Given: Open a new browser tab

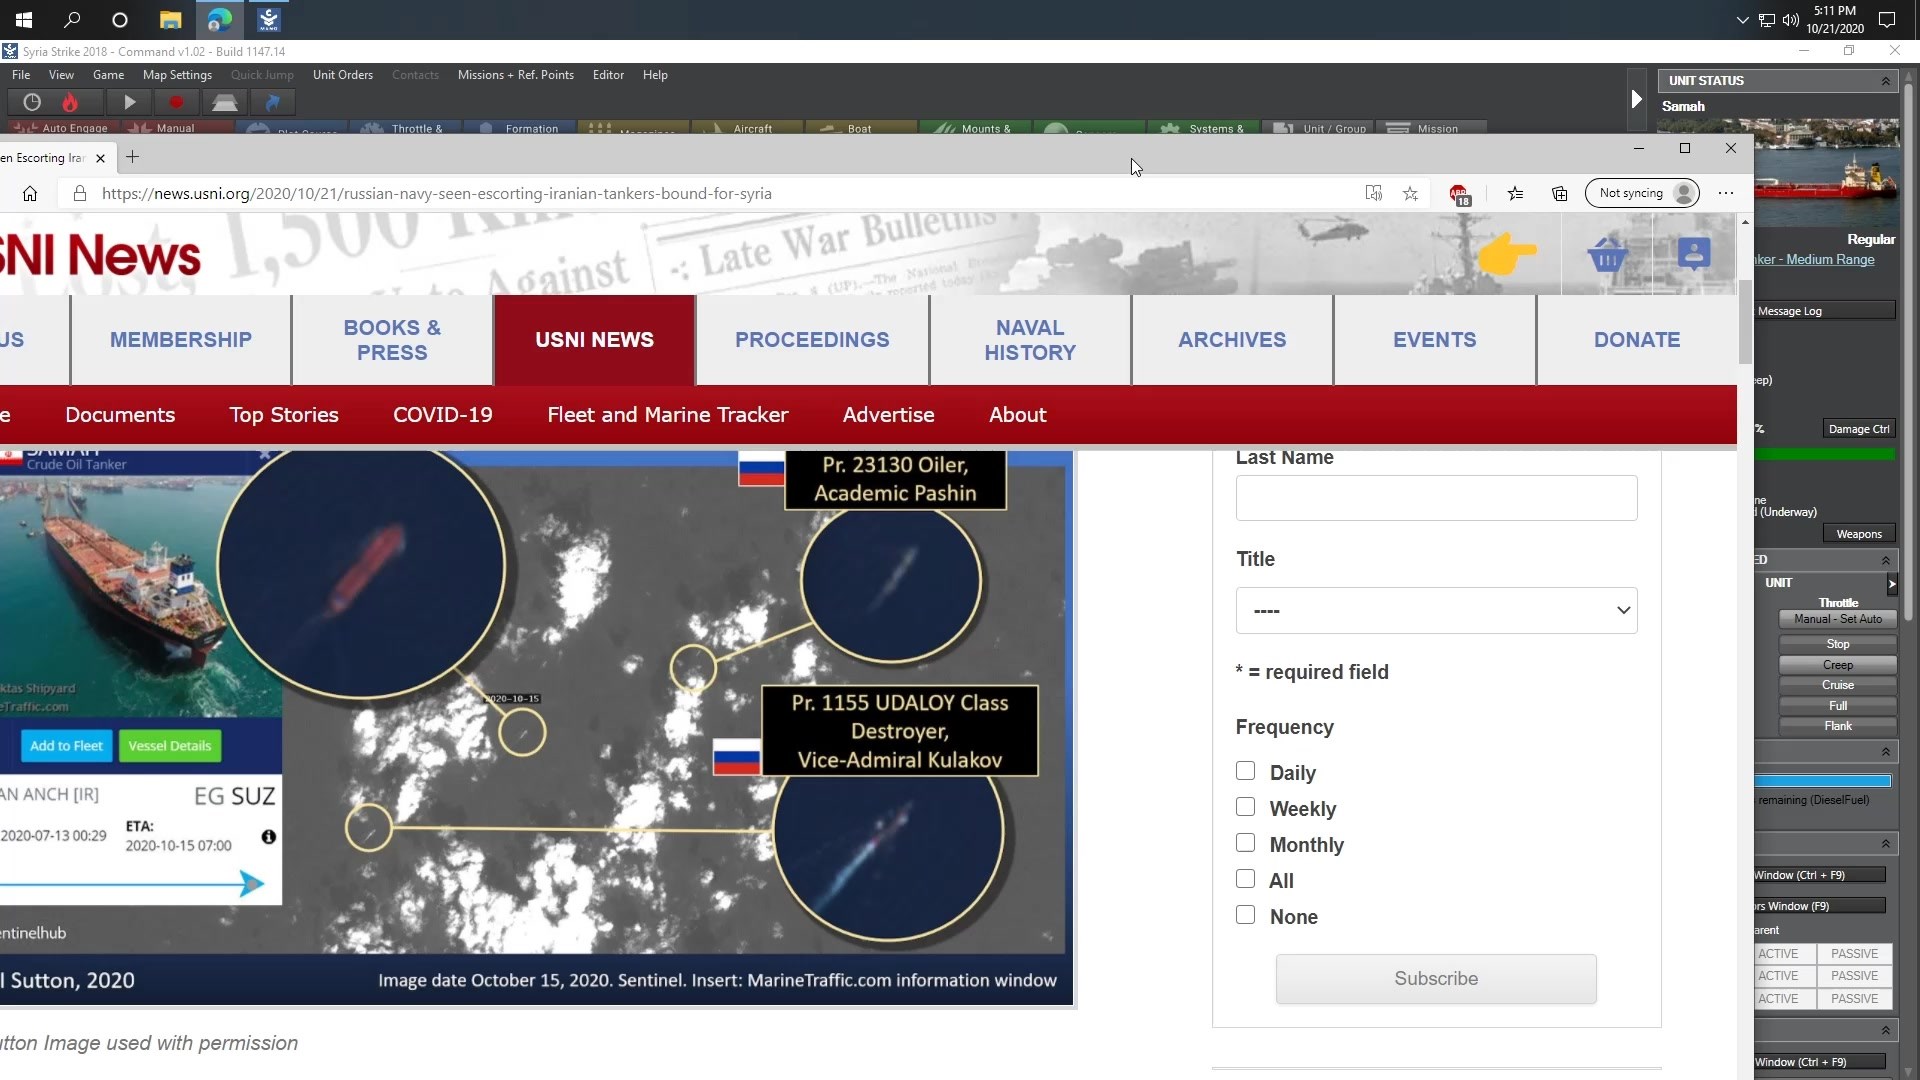Looking at the screenshot, I should (132, 157).
